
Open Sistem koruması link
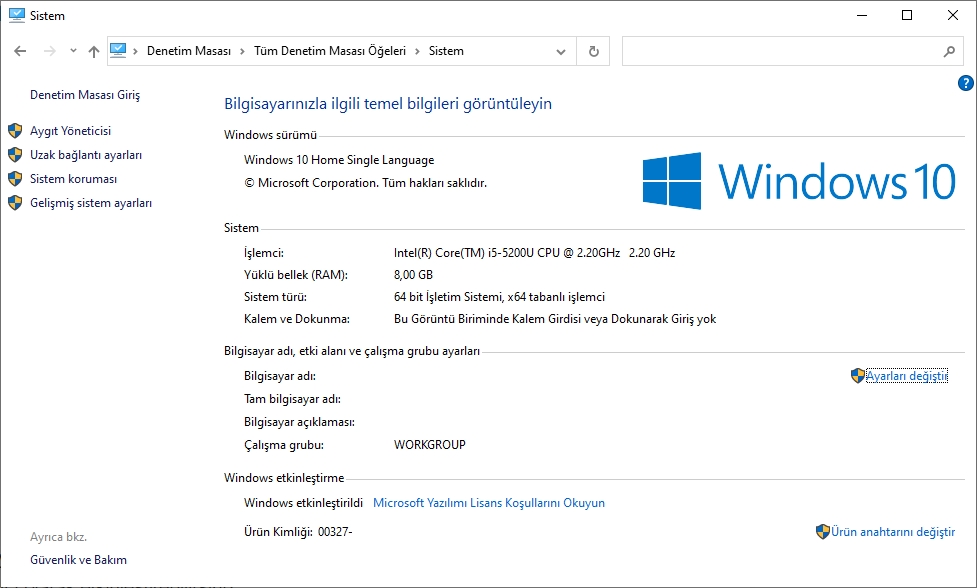point(74,179)
